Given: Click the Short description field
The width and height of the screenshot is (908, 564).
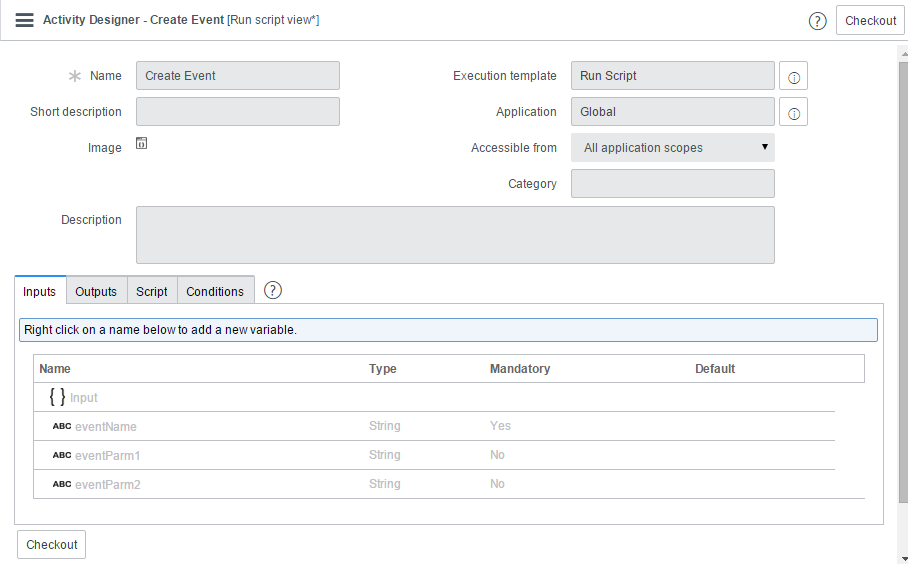Looking at the screenshot, I should [238, 112].
